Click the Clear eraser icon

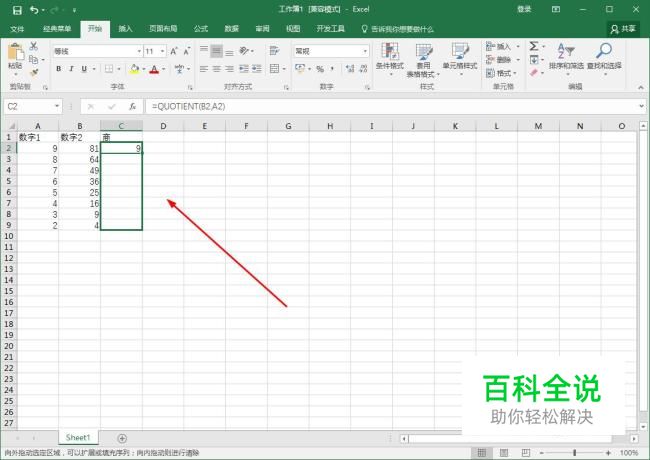pos(534,73)
